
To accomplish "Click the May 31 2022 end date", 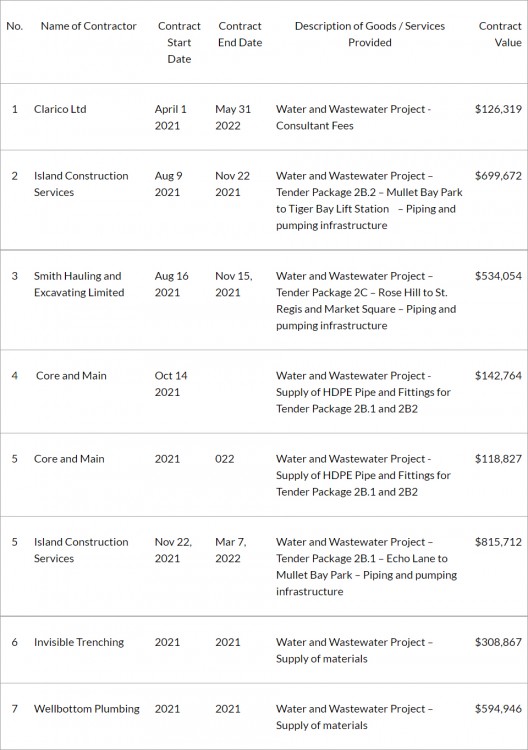I will click(x=233, y=117).
